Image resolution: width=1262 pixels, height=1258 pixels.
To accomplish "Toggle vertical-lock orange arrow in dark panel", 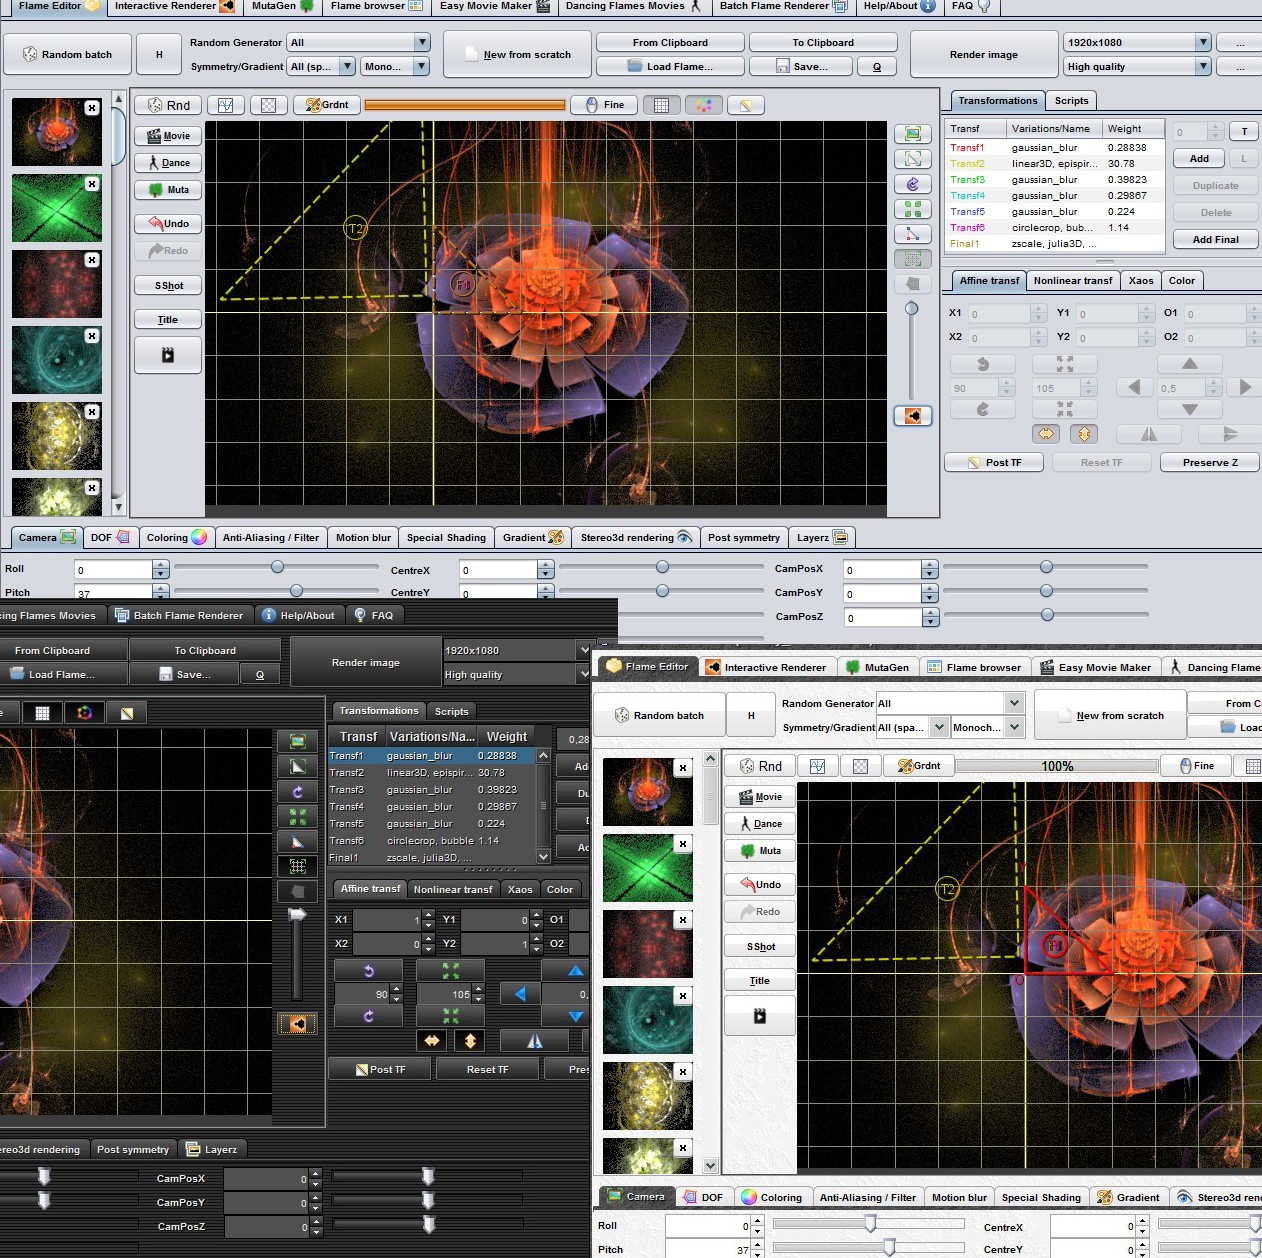I will pyautogui.click(x=470, y=1041).
